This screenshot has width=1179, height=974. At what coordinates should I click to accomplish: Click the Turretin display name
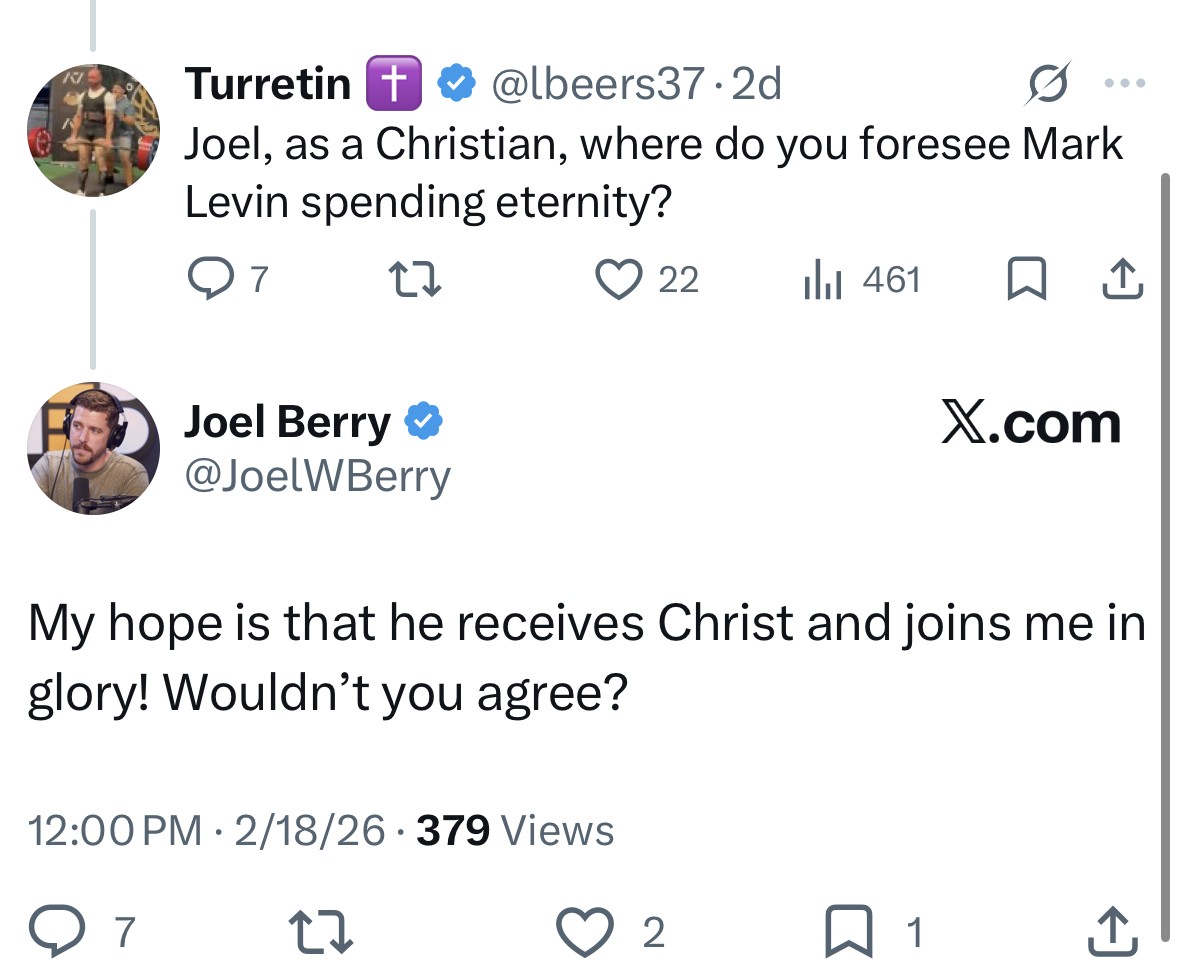267,84
